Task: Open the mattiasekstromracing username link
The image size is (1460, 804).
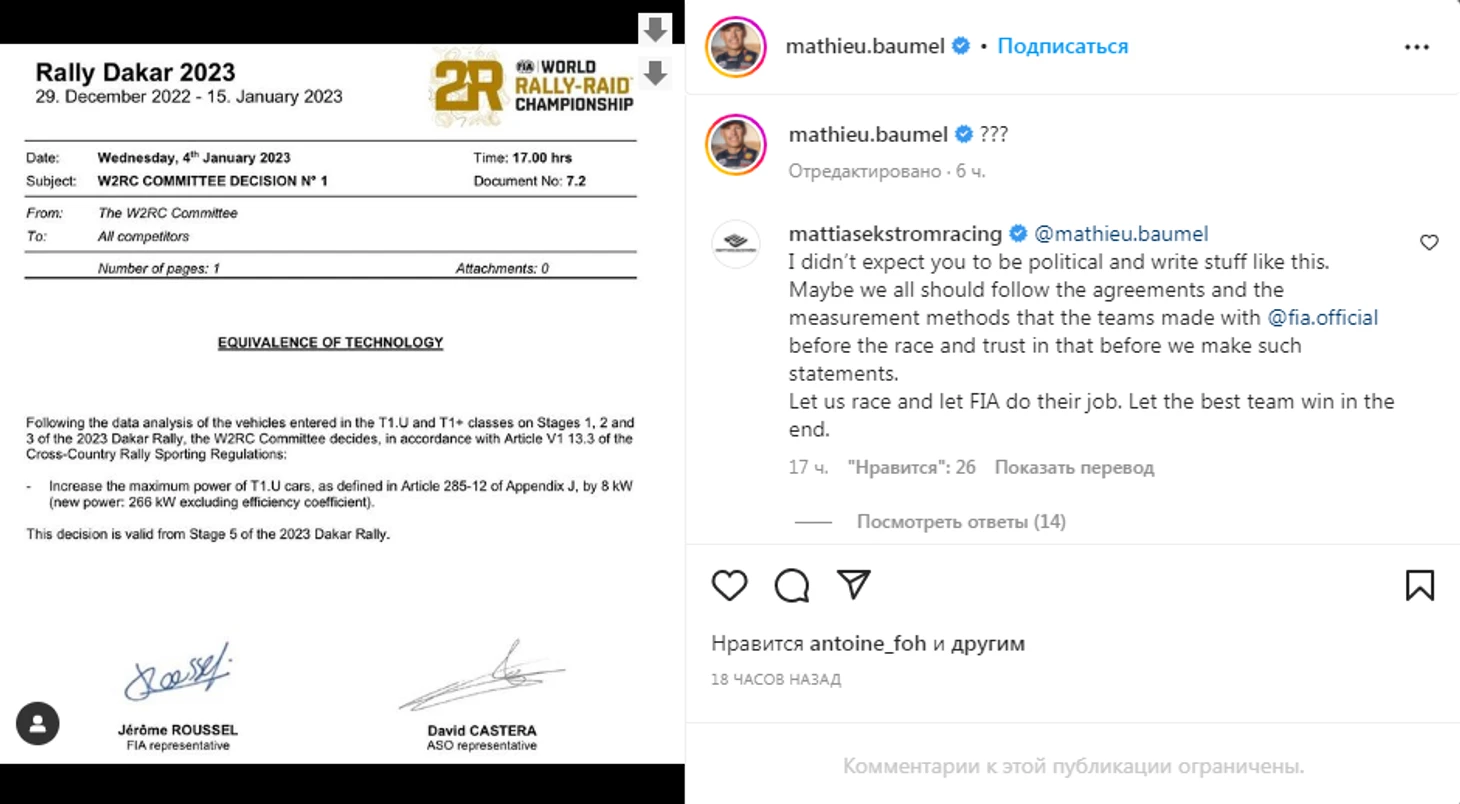Action: (895, 234)
